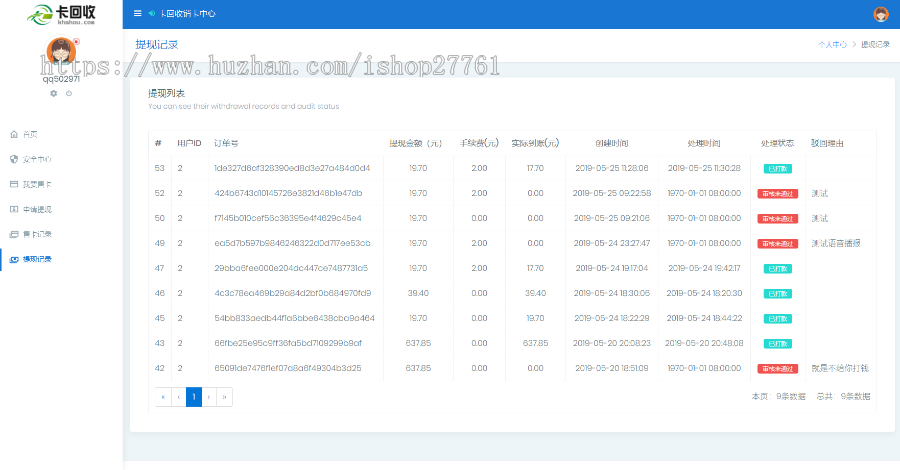The height and width of the screenshot is (470, 900).
Task: Select order number starting with 1de327d8
Action: [292, 168]
